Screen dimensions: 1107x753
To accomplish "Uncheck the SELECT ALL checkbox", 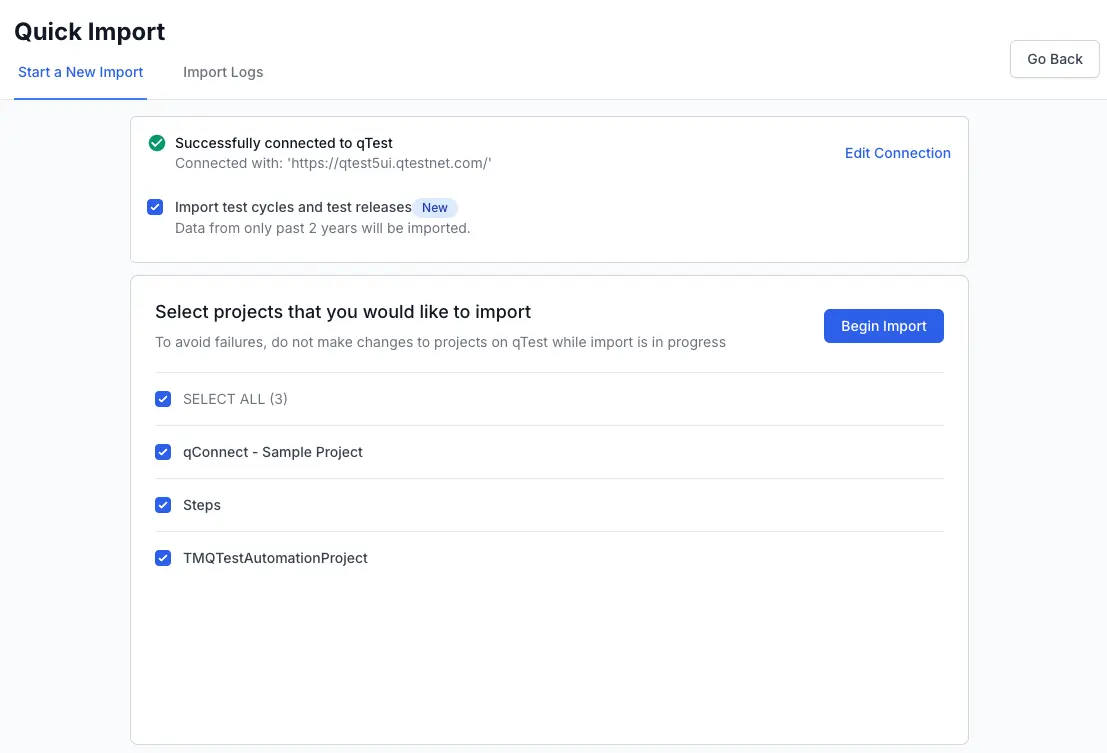I will (x=163, y=399).
